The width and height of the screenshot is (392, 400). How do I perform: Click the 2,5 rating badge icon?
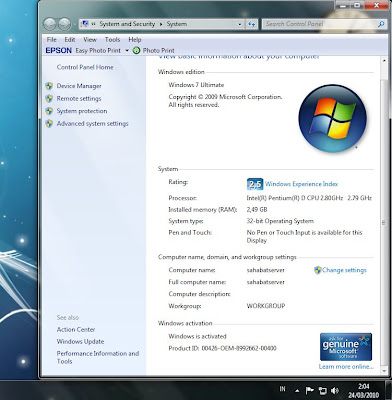(255, 184)
